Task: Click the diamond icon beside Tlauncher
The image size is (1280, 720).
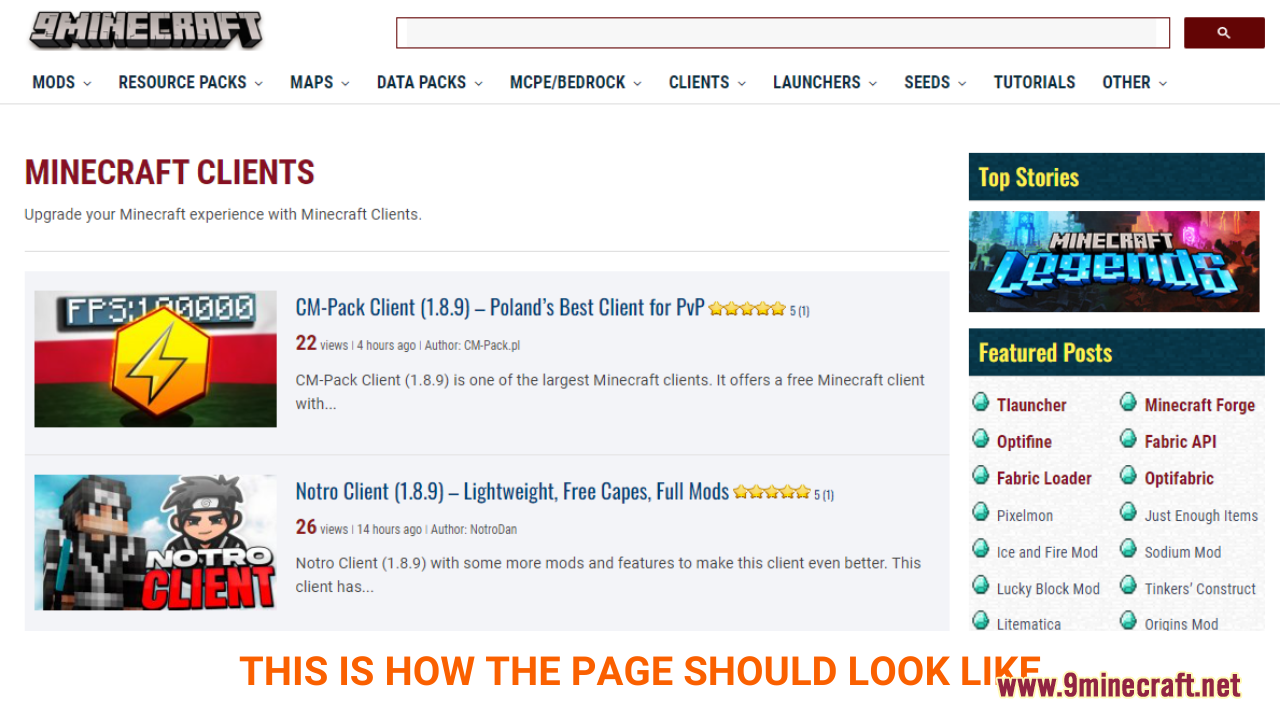Action: pos(981,402)
